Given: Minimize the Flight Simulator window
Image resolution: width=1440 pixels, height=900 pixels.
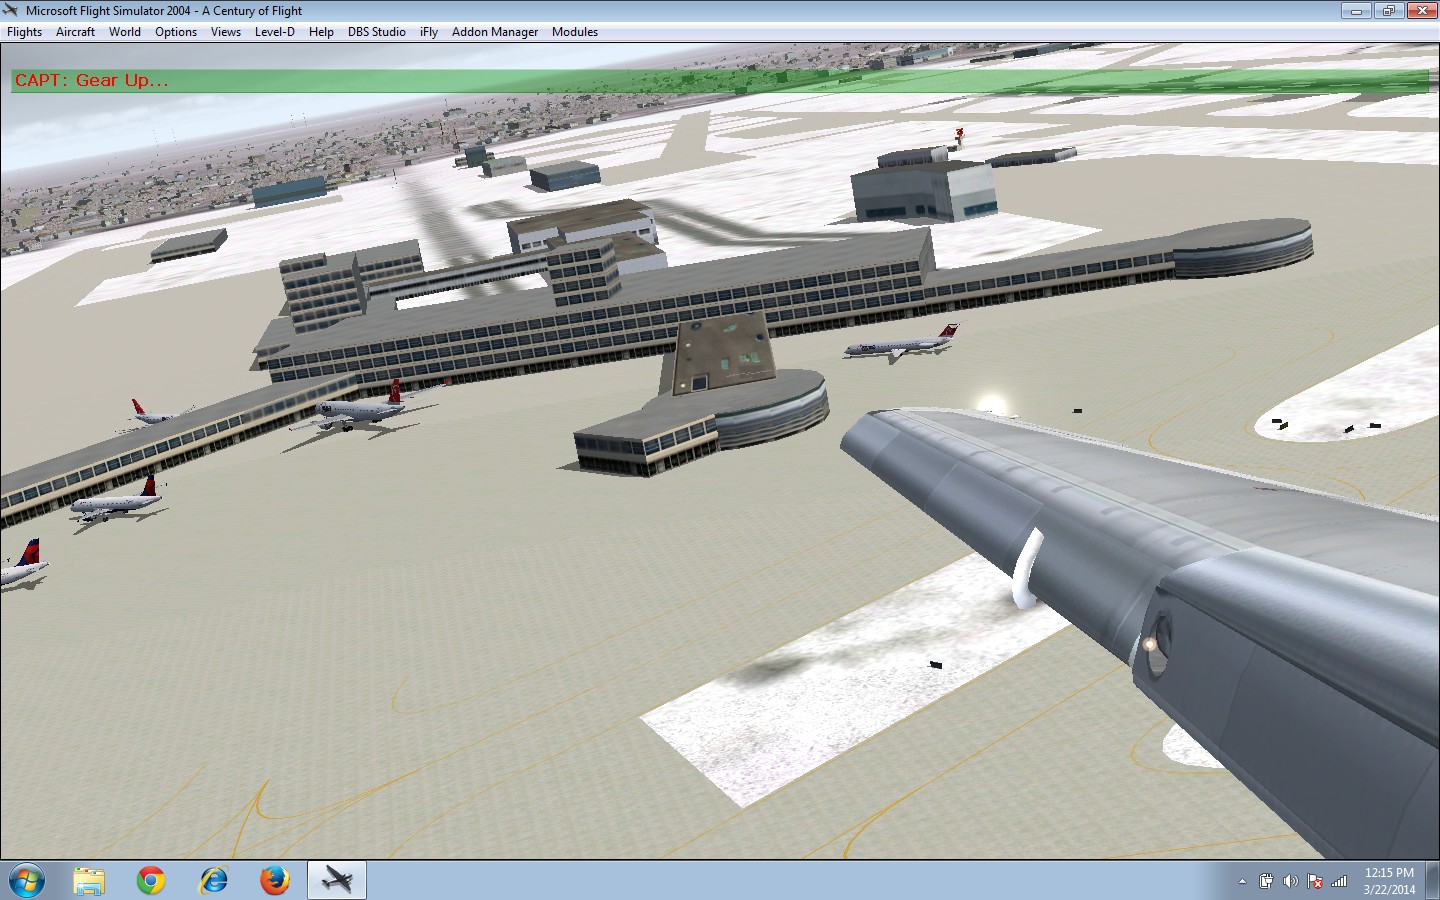Looking at the screenshot, I should tap(1356, 11).
